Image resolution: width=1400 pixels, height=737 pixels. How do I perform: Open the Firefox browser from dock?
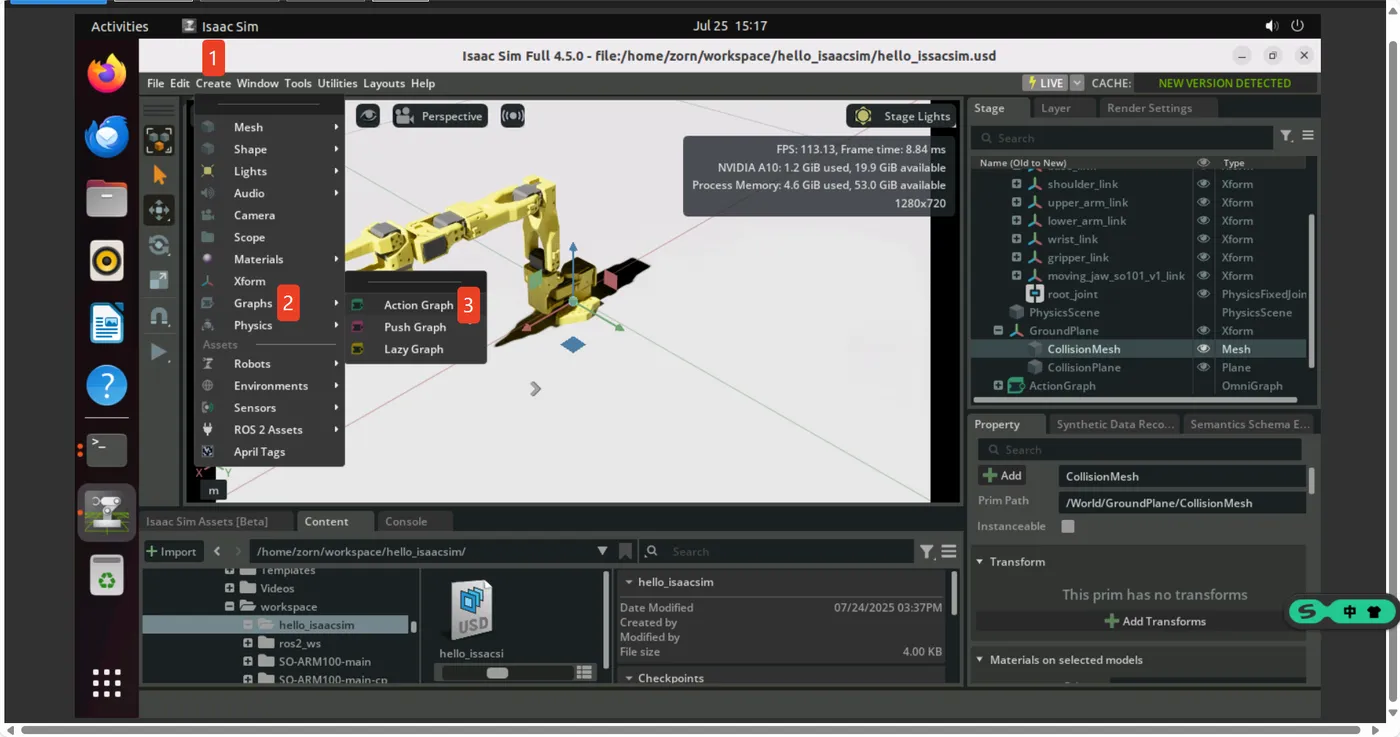[107, 74]
